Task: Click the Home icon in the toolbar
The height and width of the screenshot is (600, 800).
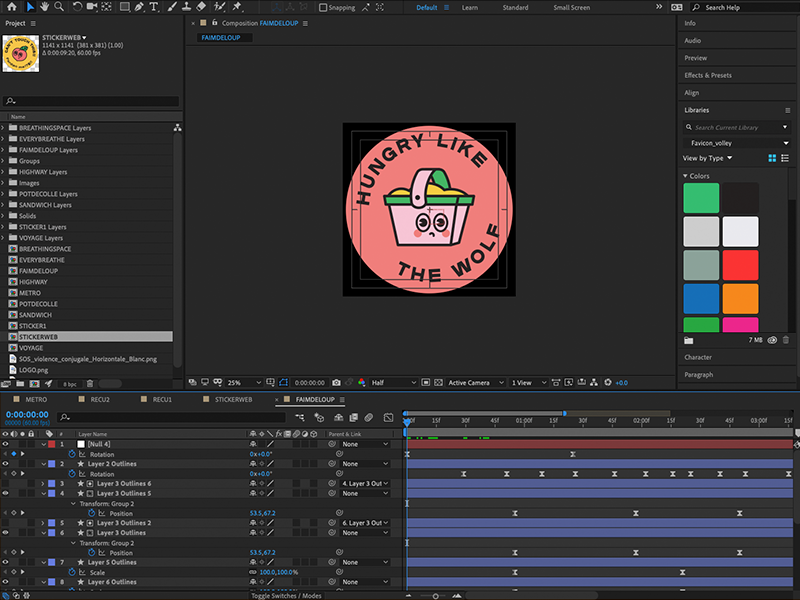Action: tap(11, 7)
